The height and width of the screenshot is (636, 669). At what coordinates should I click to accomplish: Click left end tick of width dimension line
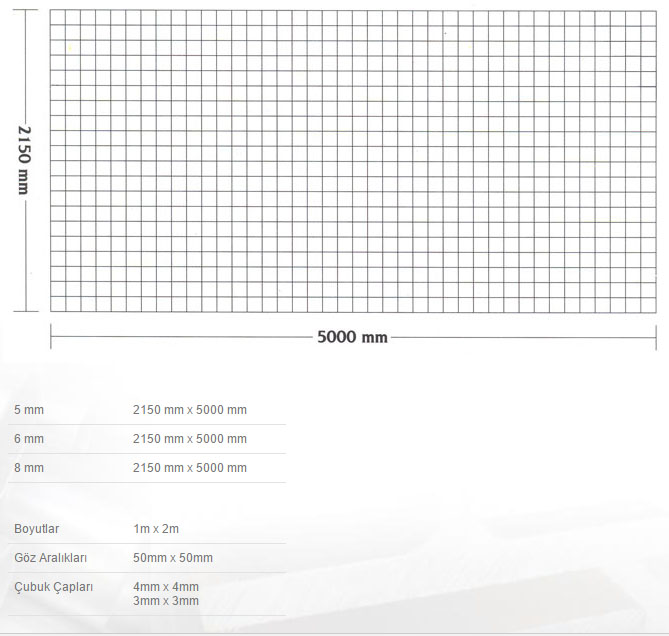coord(51,337)
